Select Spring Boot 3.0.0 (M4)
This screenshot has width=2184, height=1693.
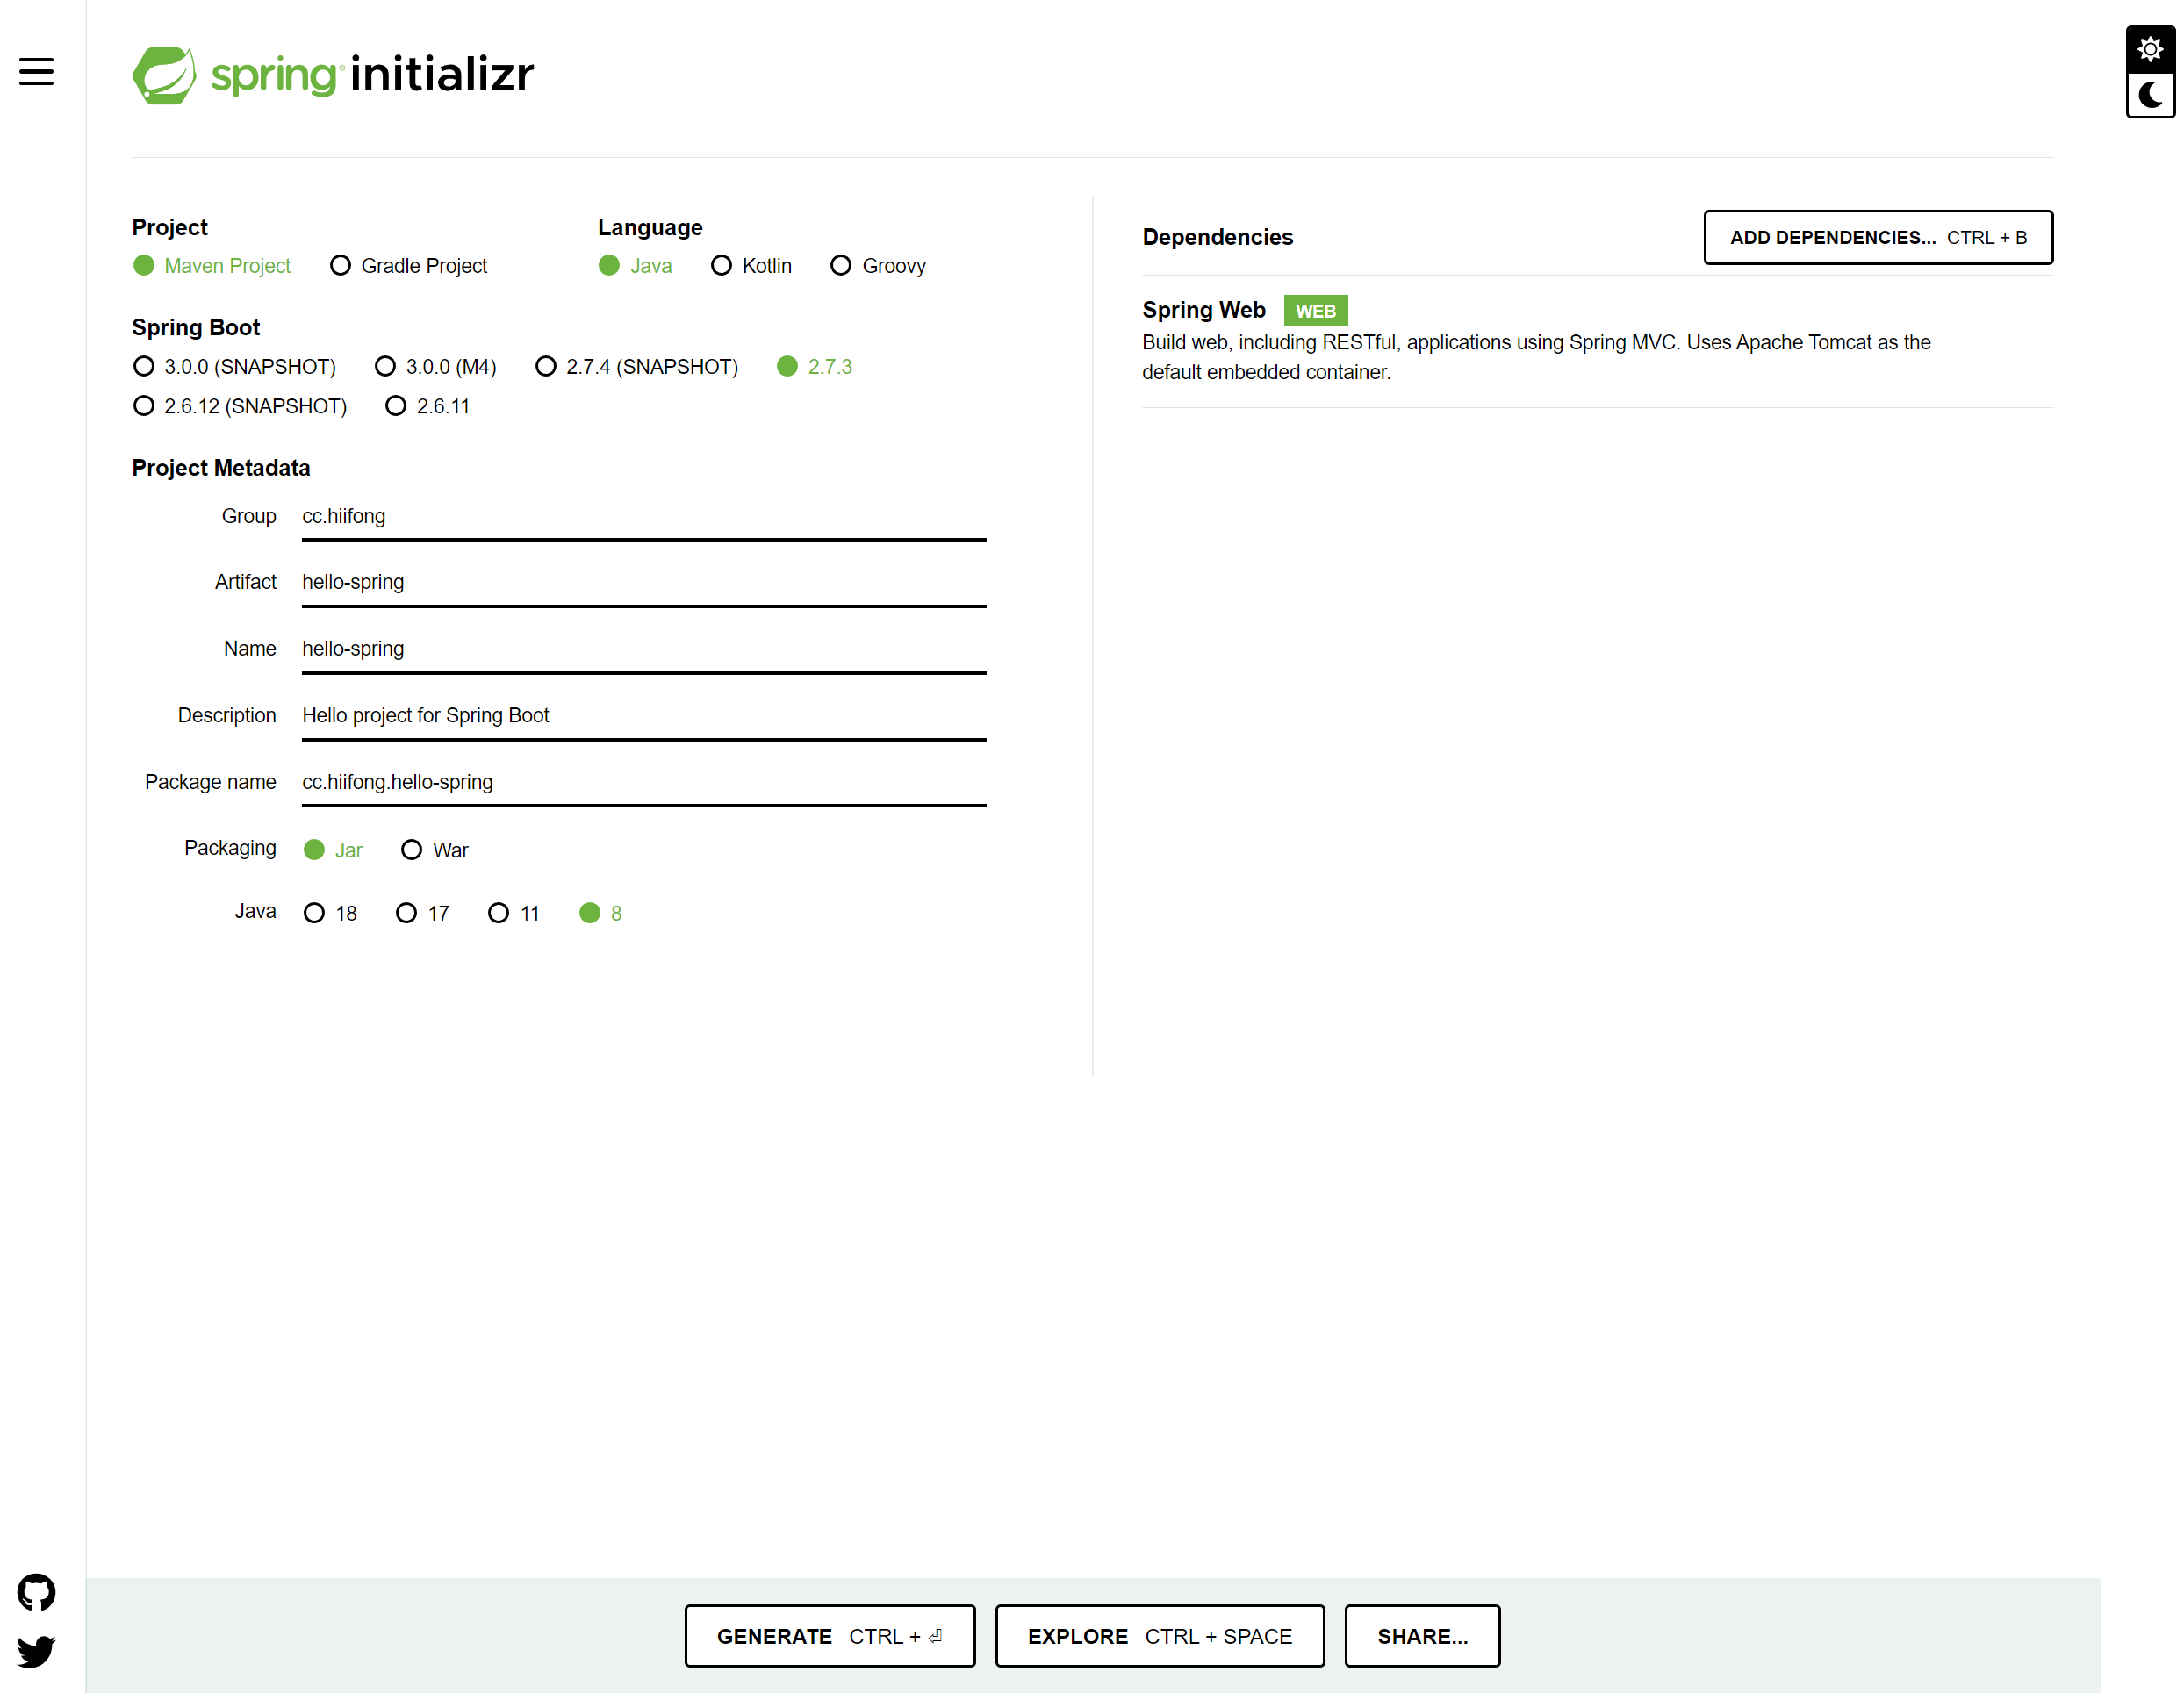click(x=385, y=367)
